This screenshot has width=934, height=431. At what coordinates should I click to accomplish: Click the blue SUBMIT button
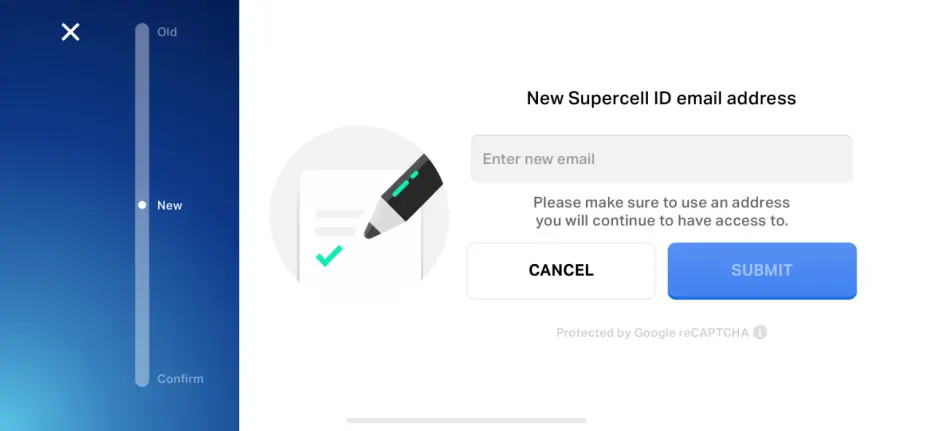click(762, 271)
